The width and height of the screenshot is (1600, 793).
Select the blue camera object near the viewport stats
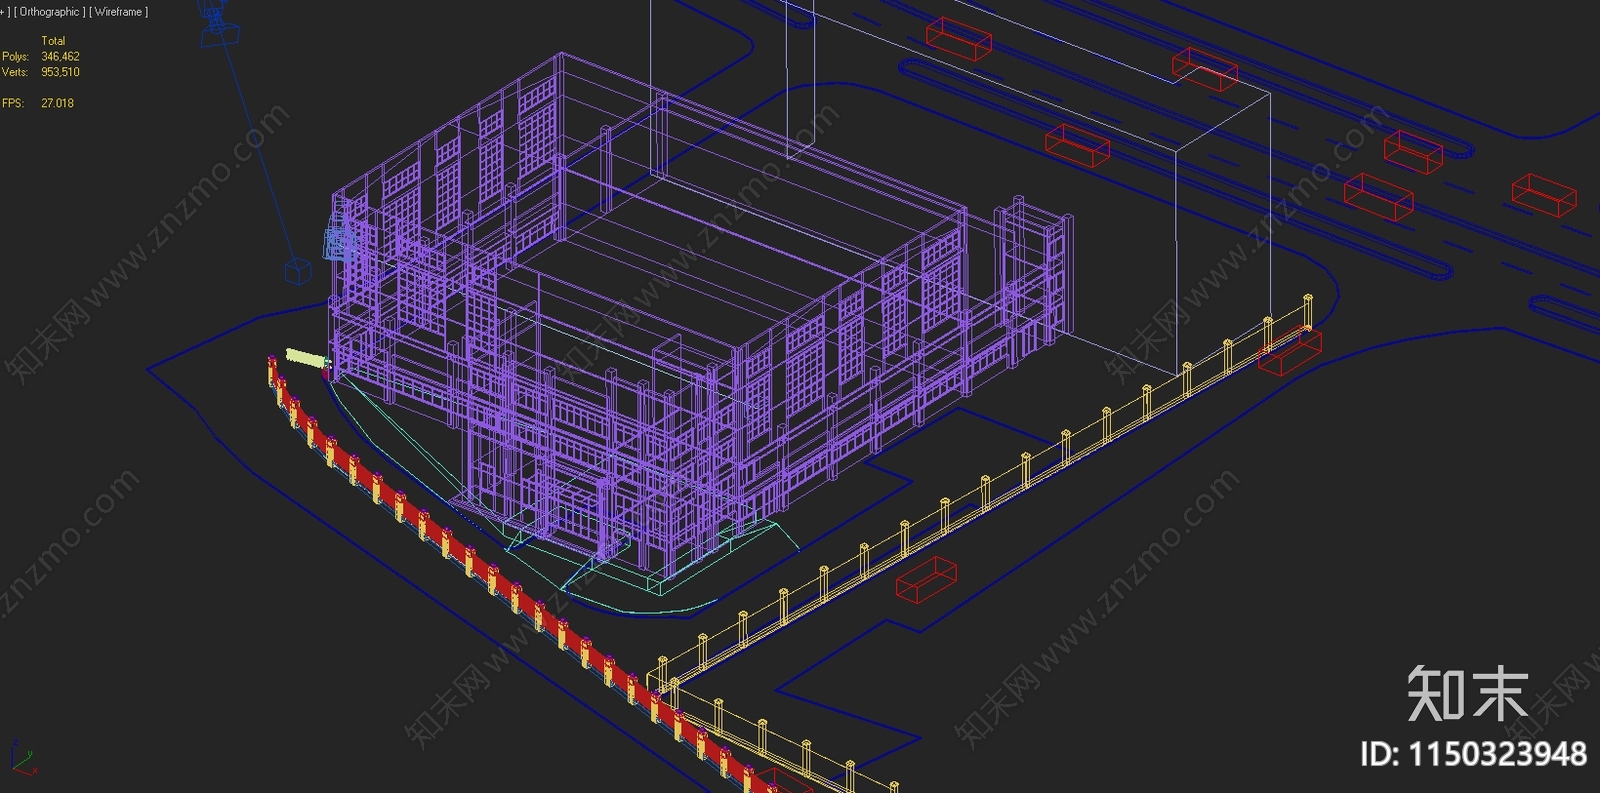218,25
